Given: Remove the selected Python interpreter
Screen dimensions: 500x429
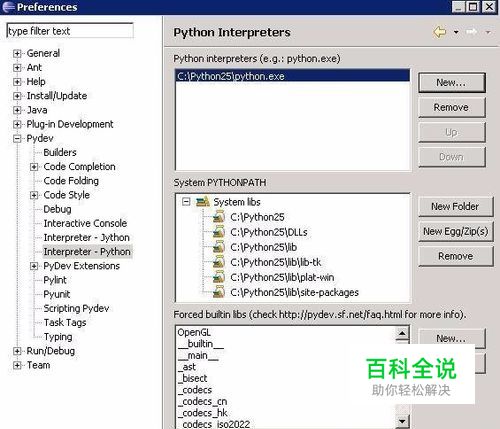Looking at the screenshot, I should click(452, 107).
